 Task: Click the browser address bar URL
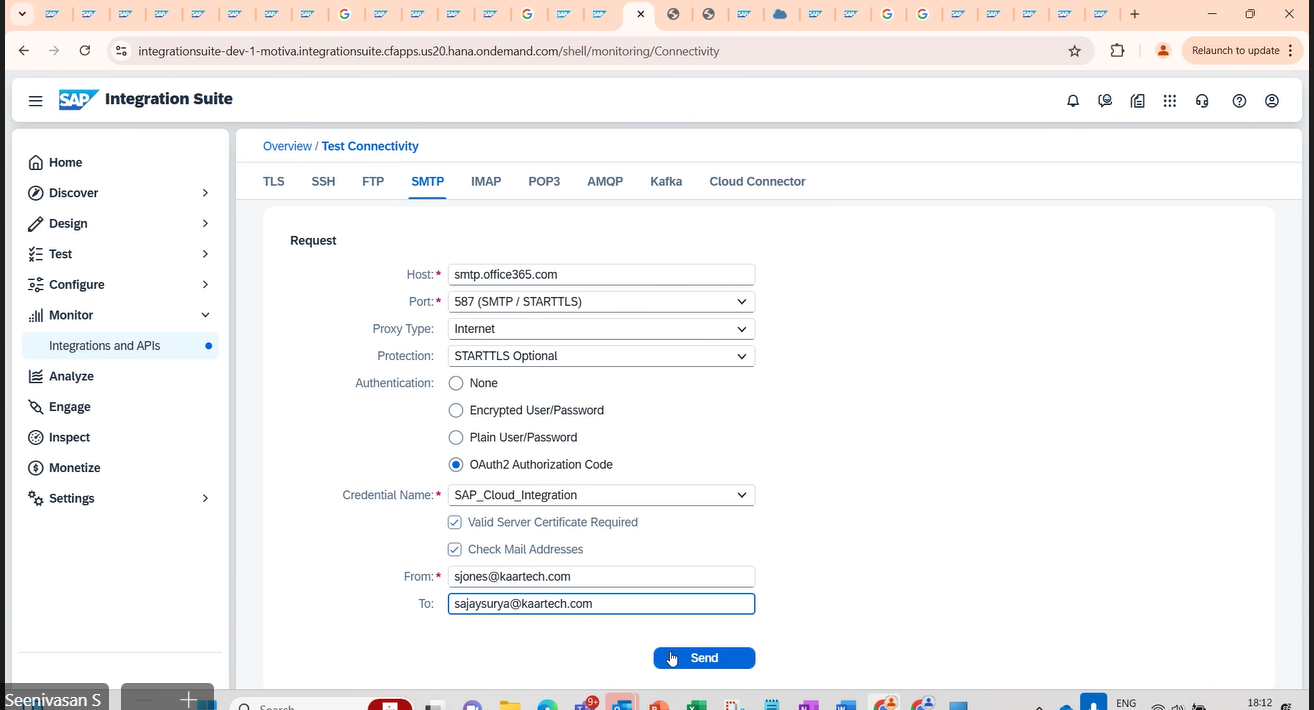point(428,51)
